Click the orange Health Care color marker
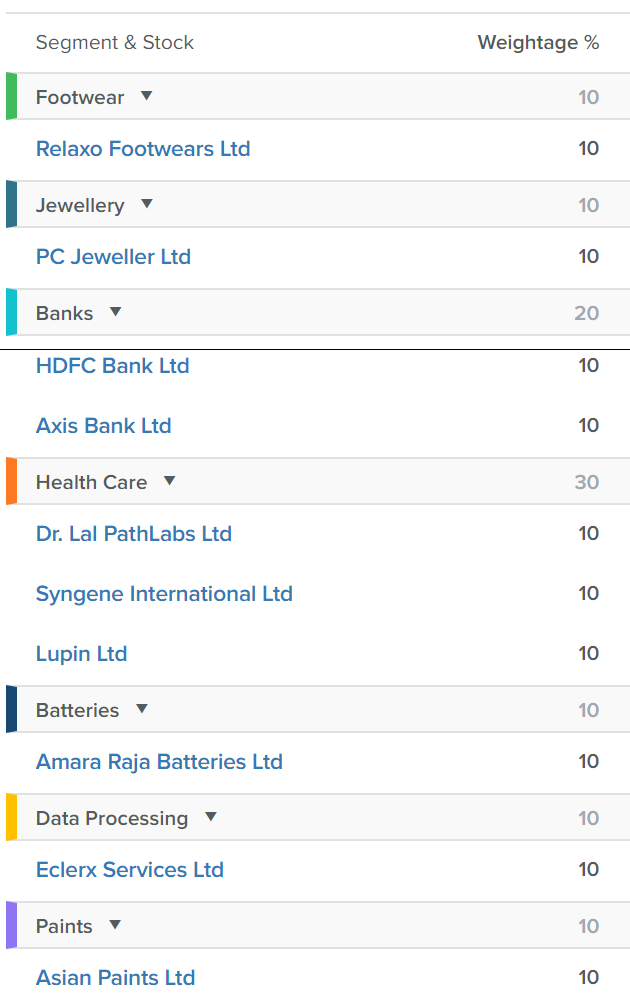The image size is (630, 1006). tap(12, 481)
